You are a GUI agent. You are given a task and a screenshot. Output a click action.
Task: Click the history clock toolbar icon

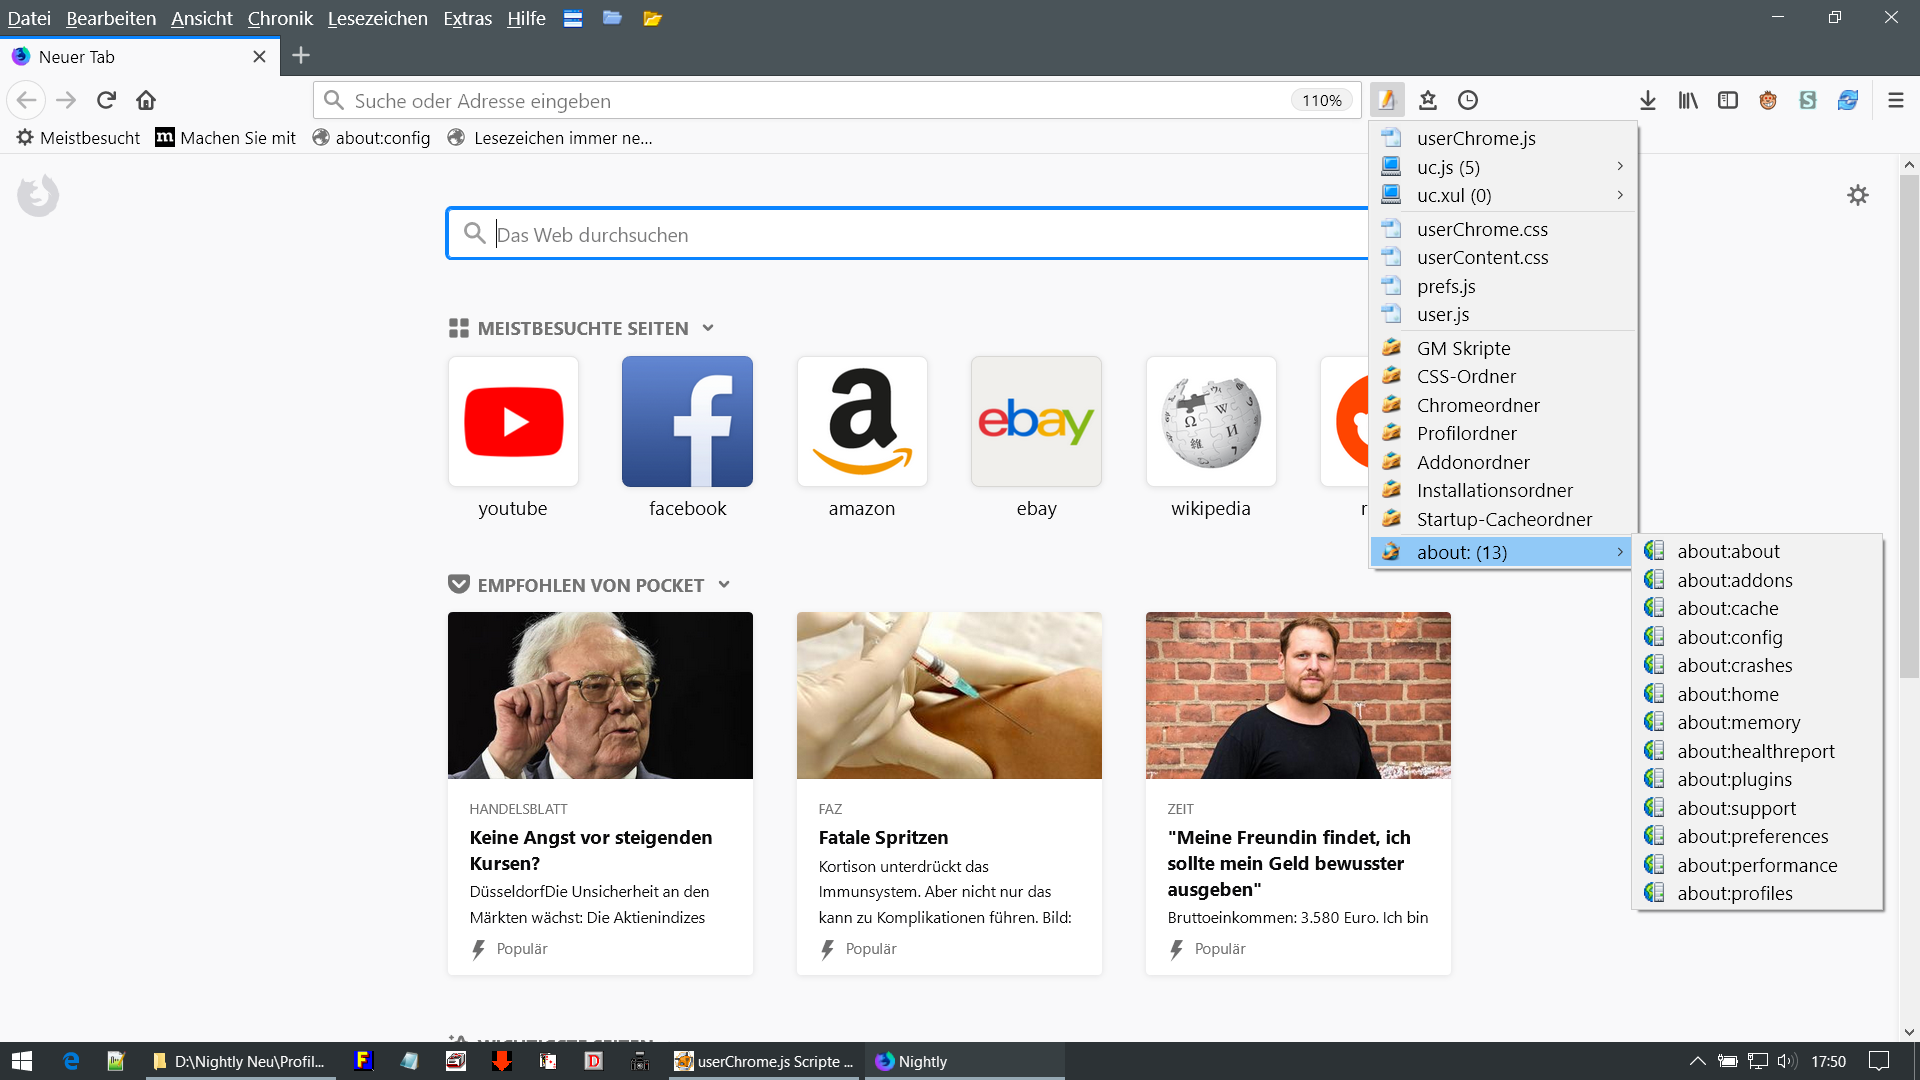(1468, 100)
